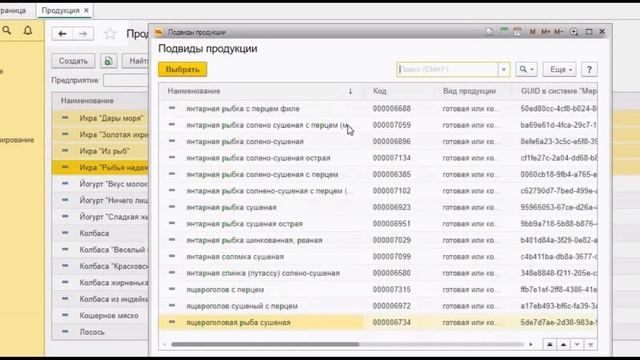The height and width of the screenshot is (360, 640).
Task: Click the Создать button
Action: pyautogui.click(x=73, y=61)
